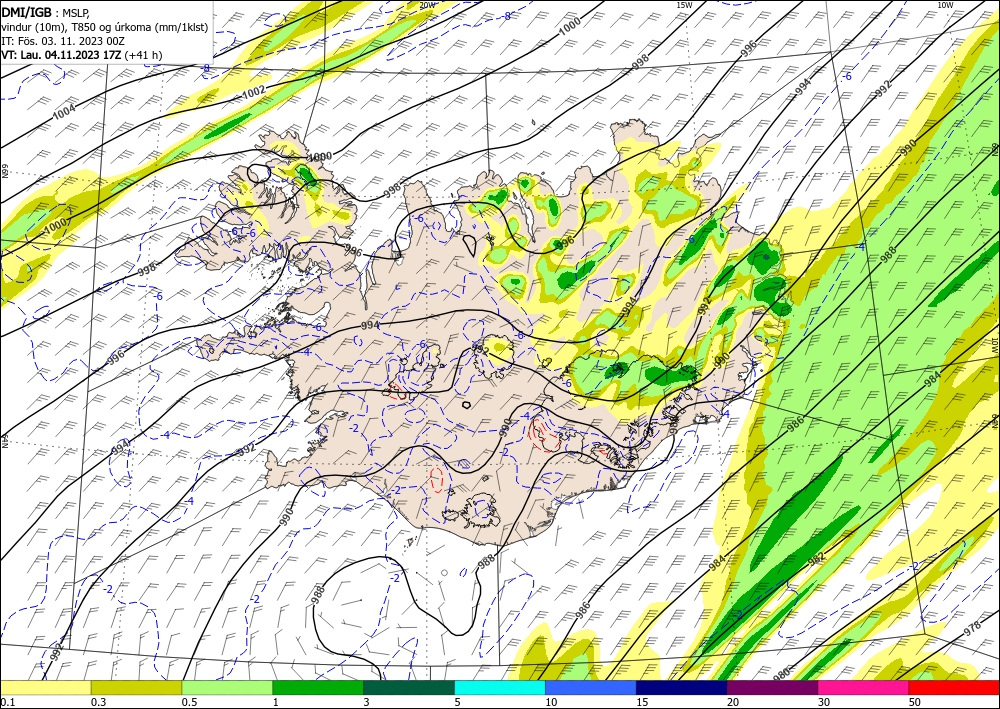Pick the blue 10–15 mm legend swatch

pos(591,688)
